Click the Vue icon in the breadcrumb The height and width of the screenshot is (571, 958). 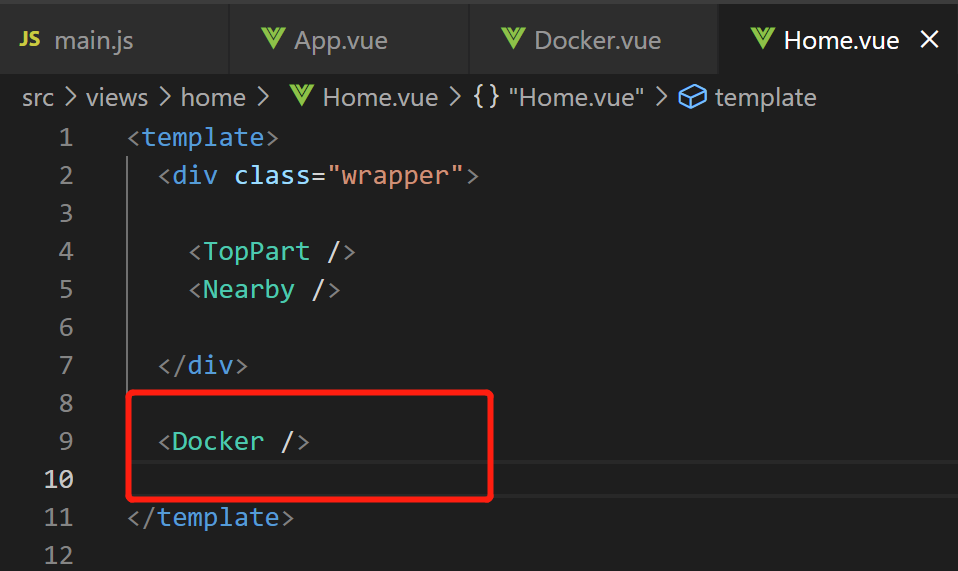(x=301, y=97)
